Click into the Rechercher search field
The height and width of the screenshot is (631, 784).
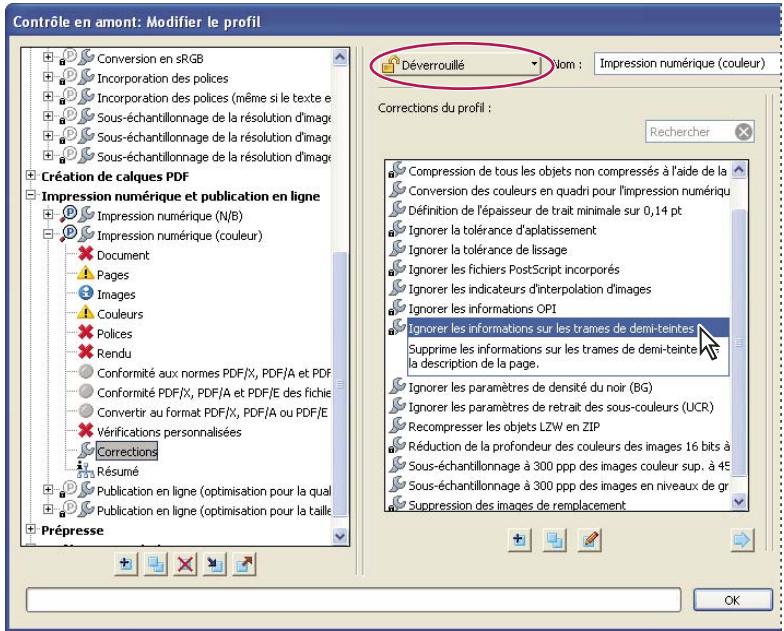(x=691, y=132)
